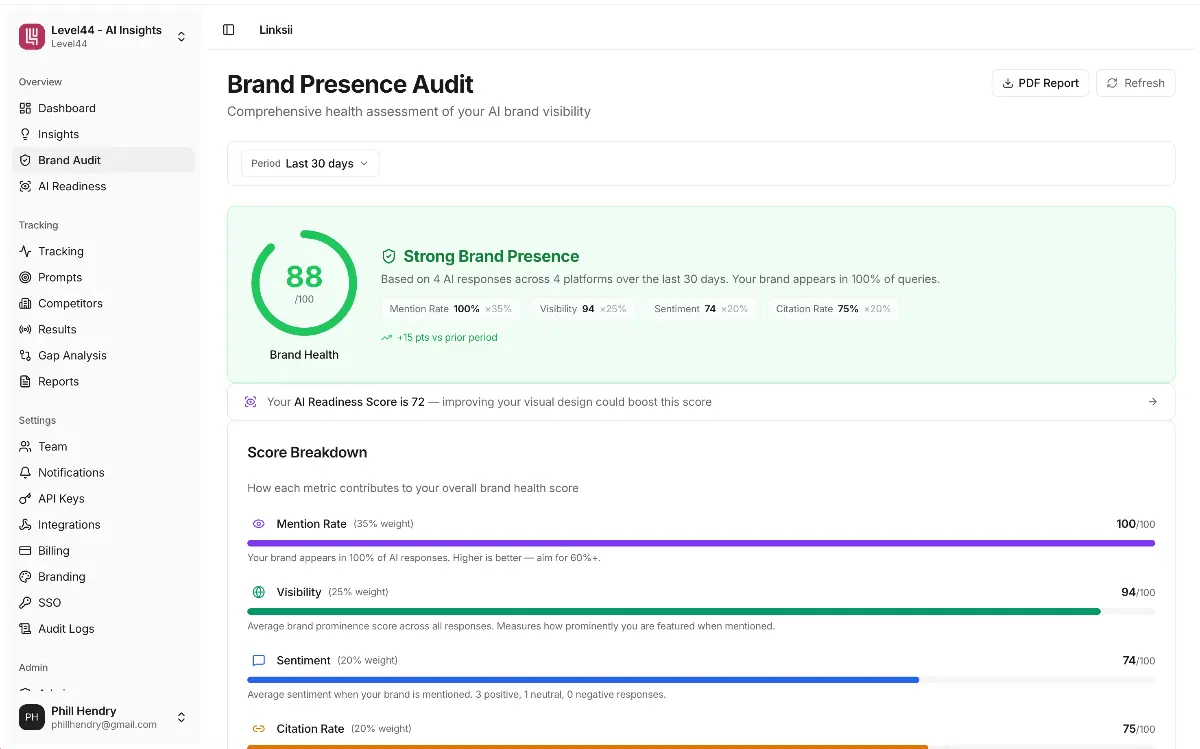Toggle the sidebar collapse icon

tap(229, 30)
